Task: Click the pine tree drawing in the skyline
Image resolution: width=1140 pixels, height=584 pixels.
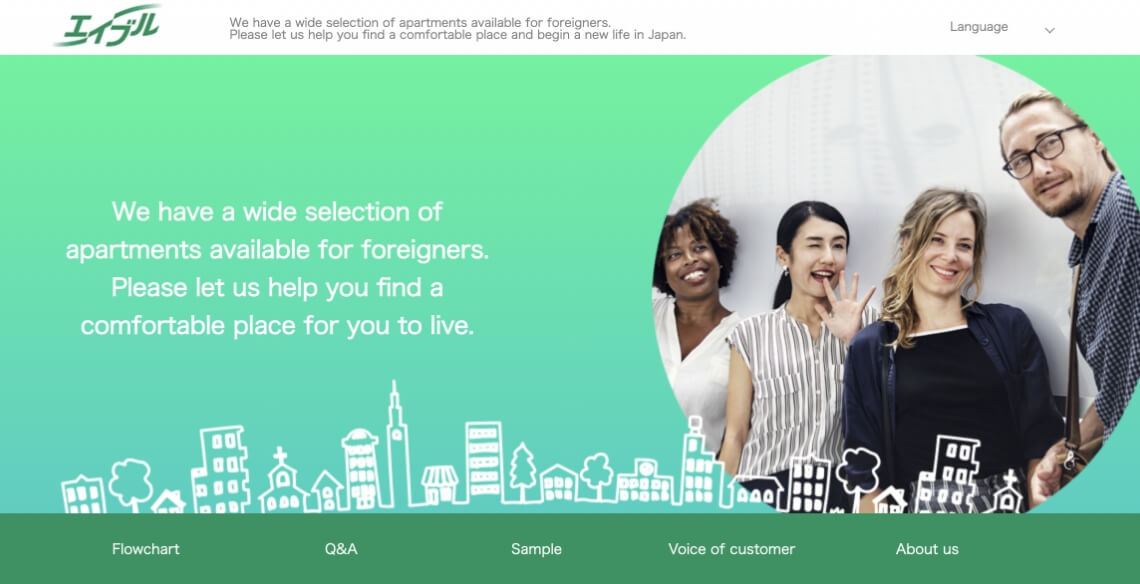Action: (x=522, y=472)
